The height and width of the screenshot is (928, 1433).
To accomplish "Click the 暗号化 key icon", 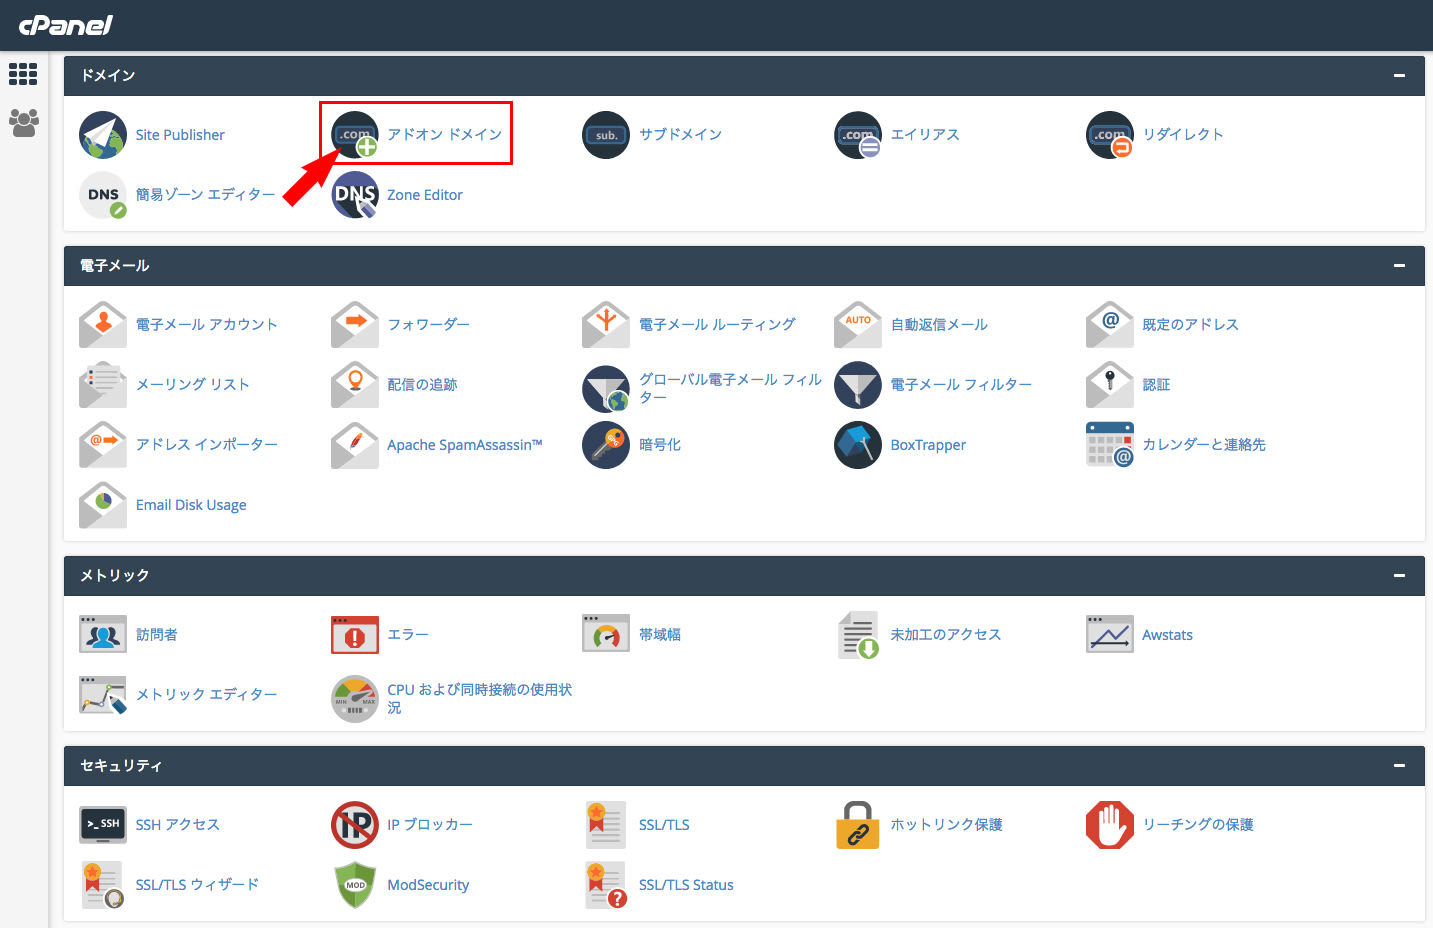I will click(606, 445).
